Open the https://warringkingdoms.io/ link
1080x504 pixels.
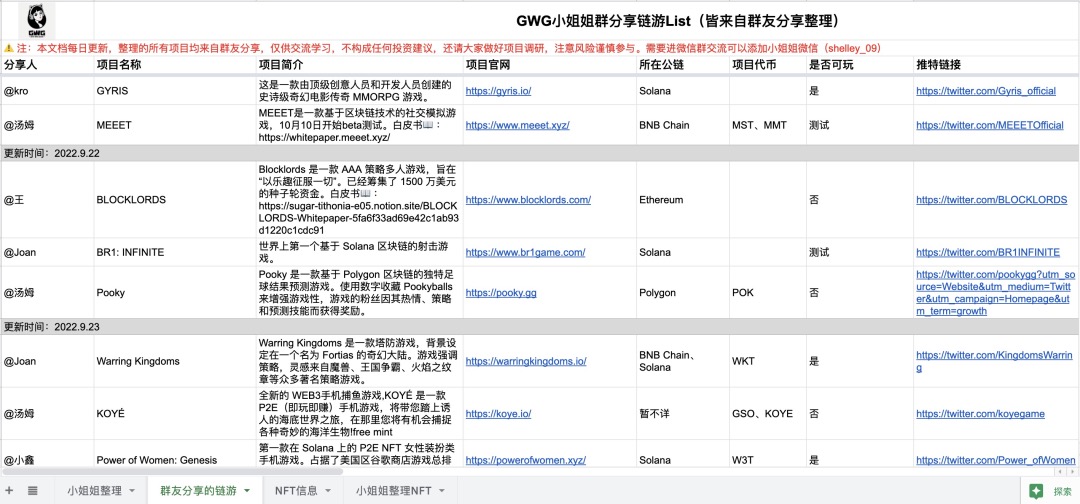[x=526, y=361]
